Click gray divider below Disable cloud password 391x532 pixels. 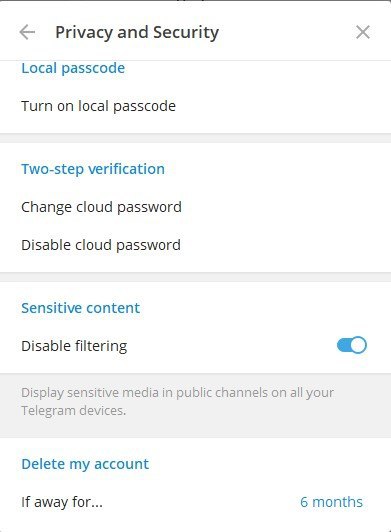pyautogui.click(x=196, y=277)
